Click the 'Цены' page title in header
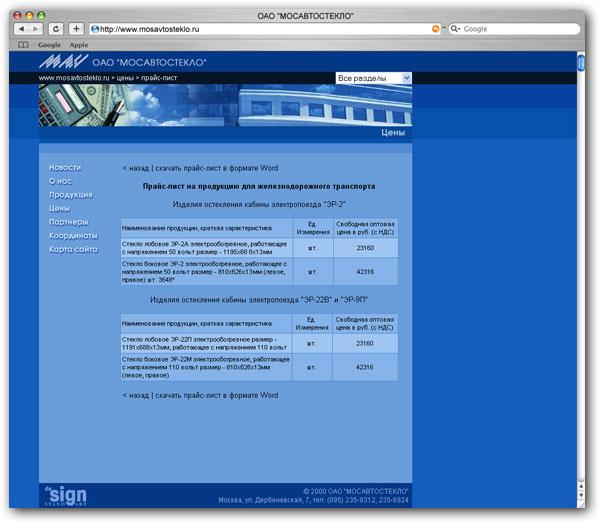The width and height of the screenshot is (600, 523). [x=393, y=132]
